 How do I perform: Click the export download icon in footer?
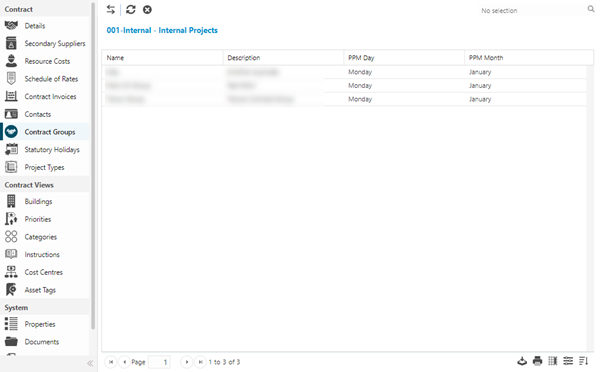pyautogui.click(x=522, y=361)
